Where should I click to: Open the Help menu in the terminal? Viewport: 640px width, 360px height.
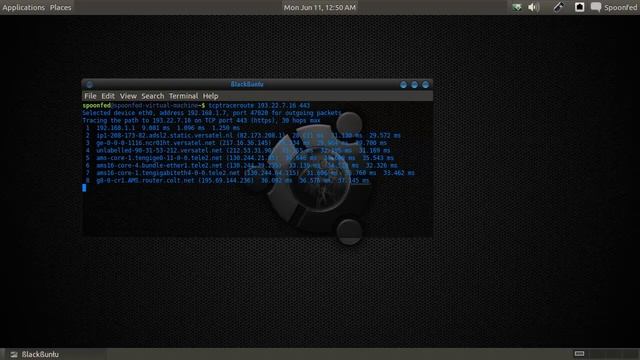tap(211, 96)
